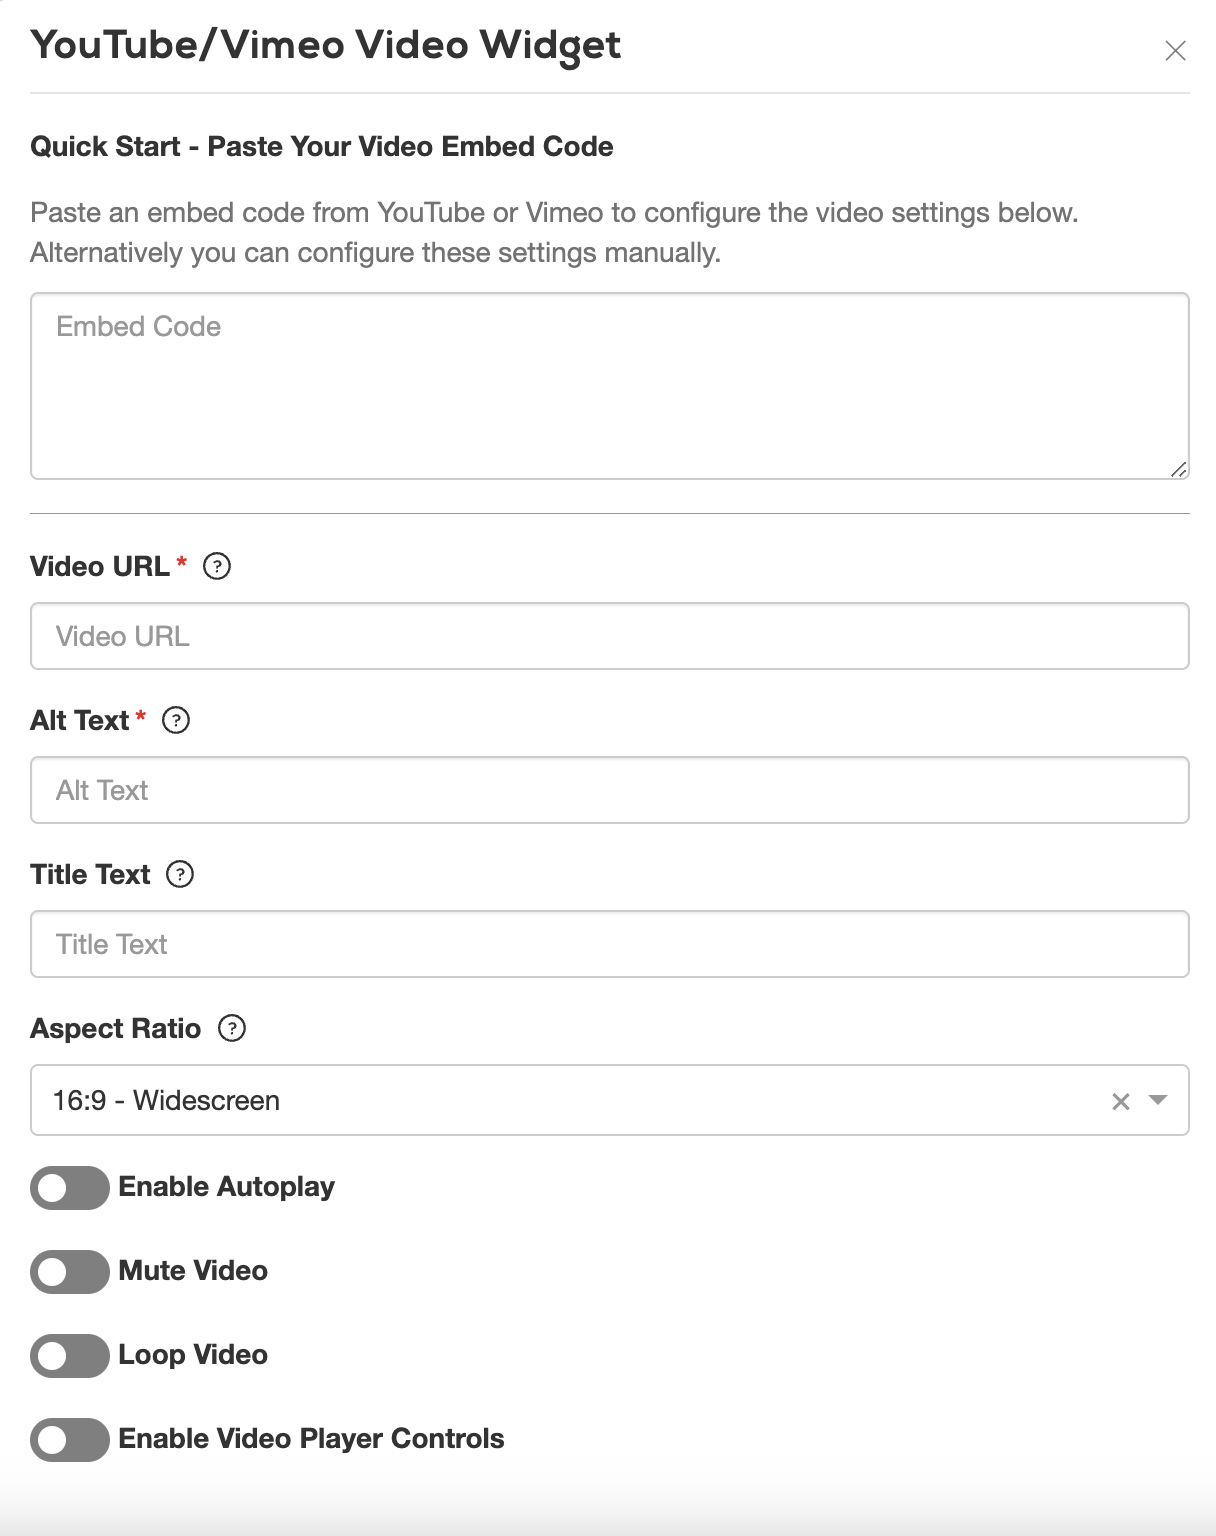
Task: Clear the 16:9 Widescreen selection
Action: pos(1121,1101)
